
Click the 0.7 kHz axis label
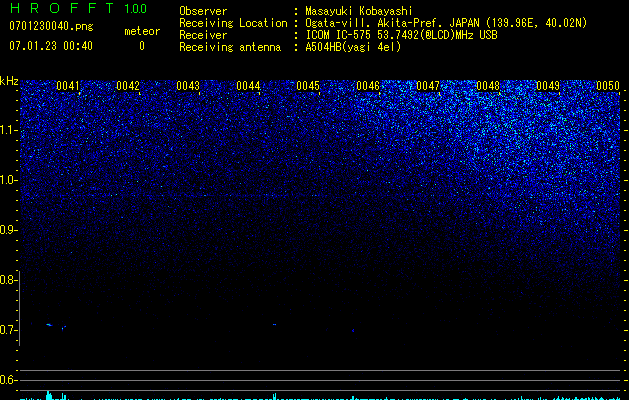click(8, 330)
